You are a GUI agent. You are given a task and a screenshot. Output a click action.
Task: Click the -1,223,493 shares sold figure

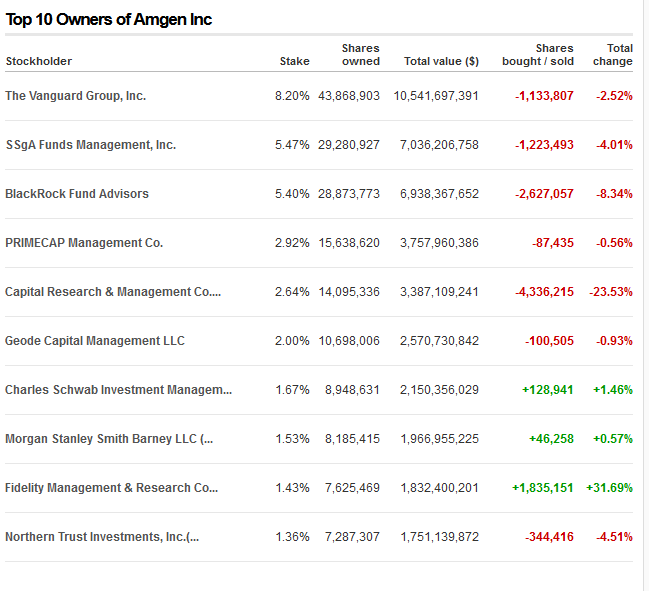pos(544,145)
